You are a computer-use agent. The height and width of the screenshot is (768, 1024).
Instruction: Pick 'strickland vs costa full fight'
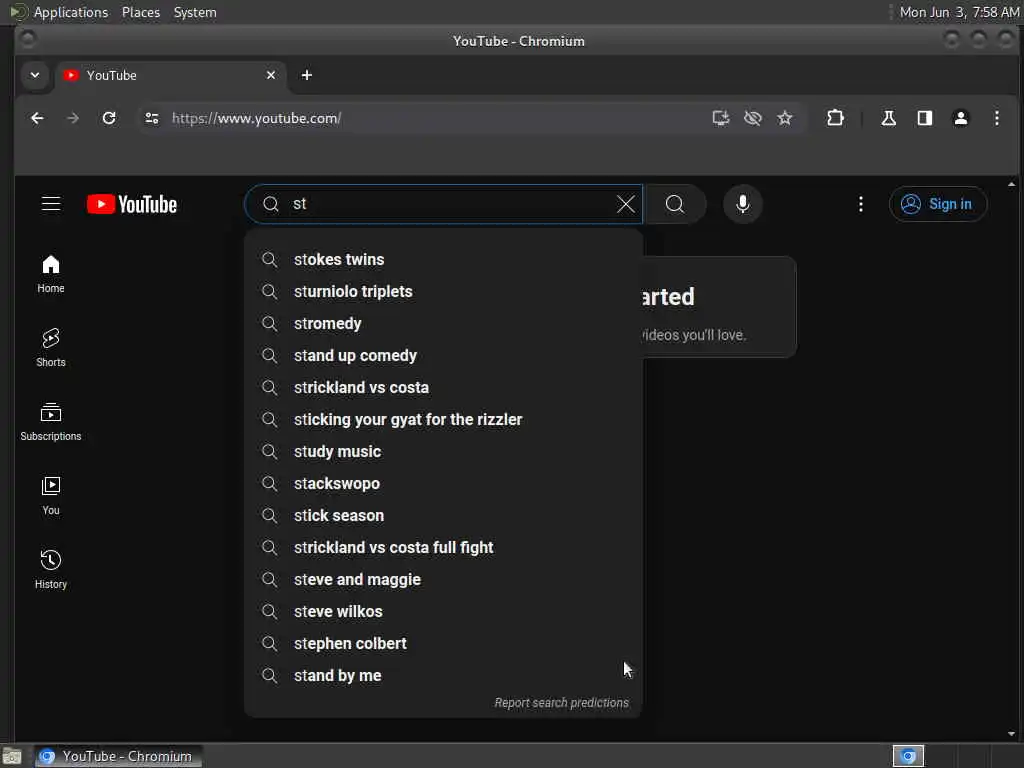[443, 547]
